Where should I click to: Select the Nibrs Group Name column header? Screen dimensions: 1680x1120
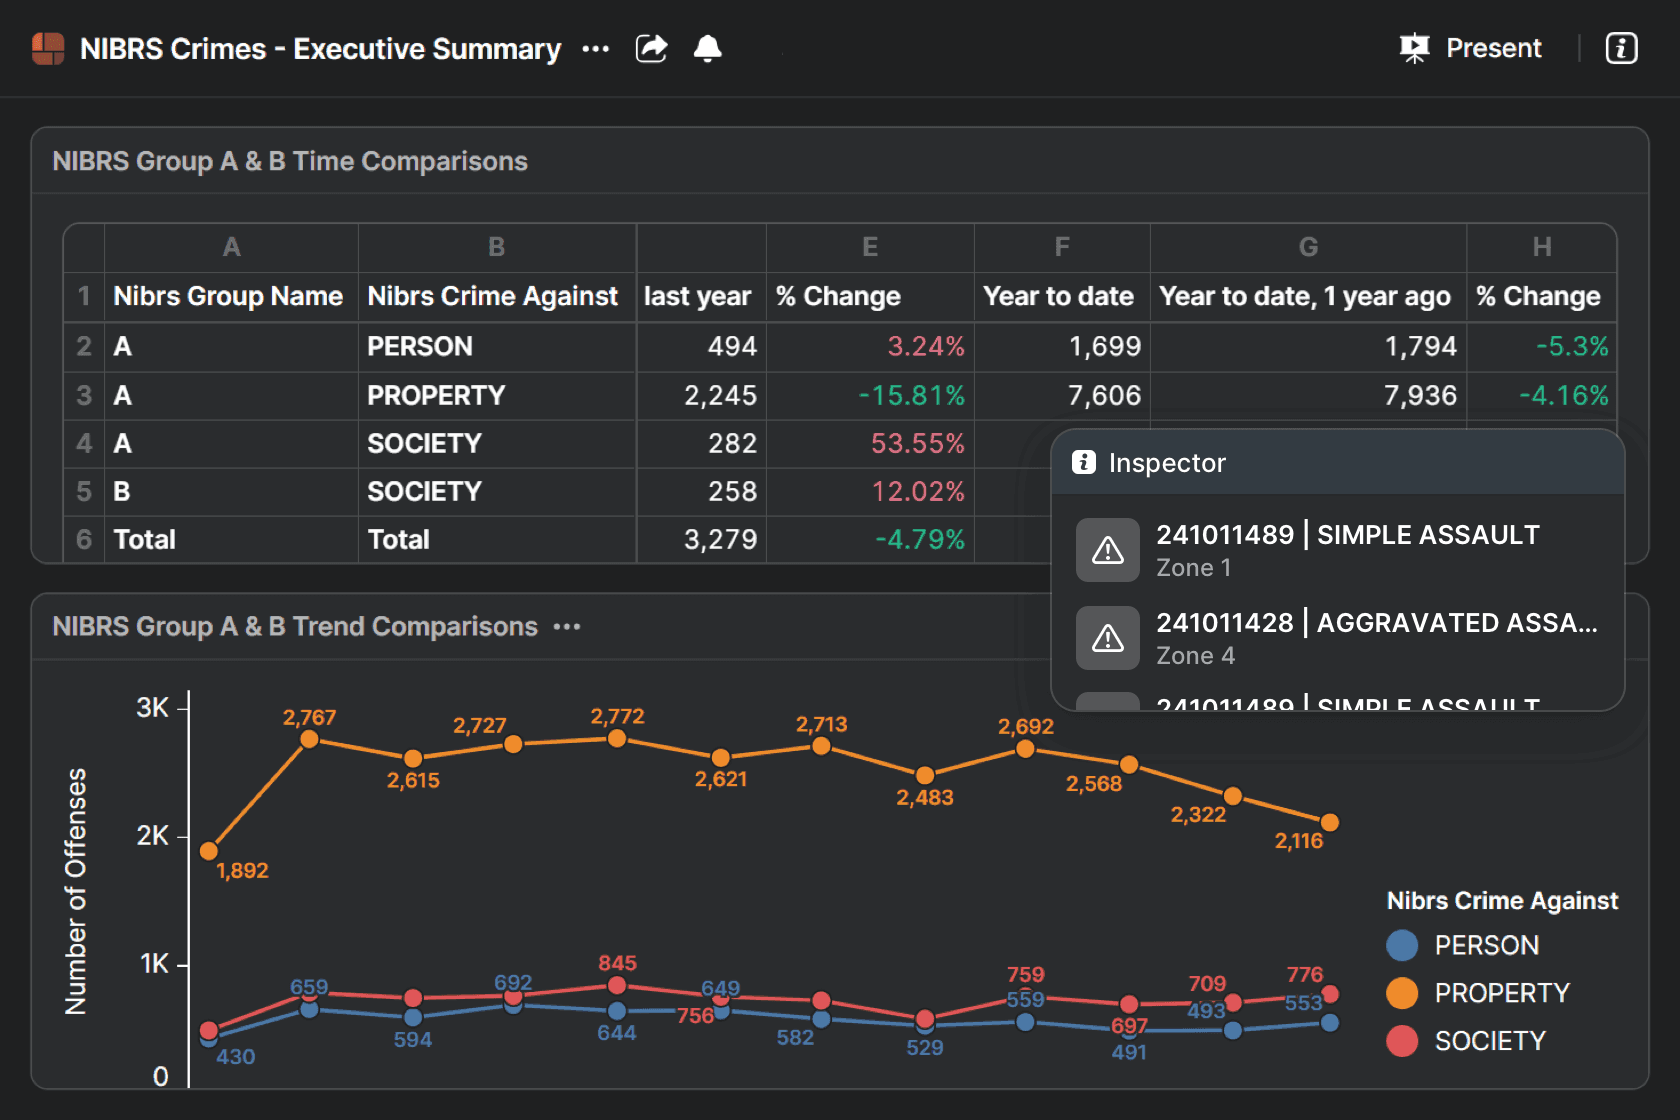[x=228, y=297]
